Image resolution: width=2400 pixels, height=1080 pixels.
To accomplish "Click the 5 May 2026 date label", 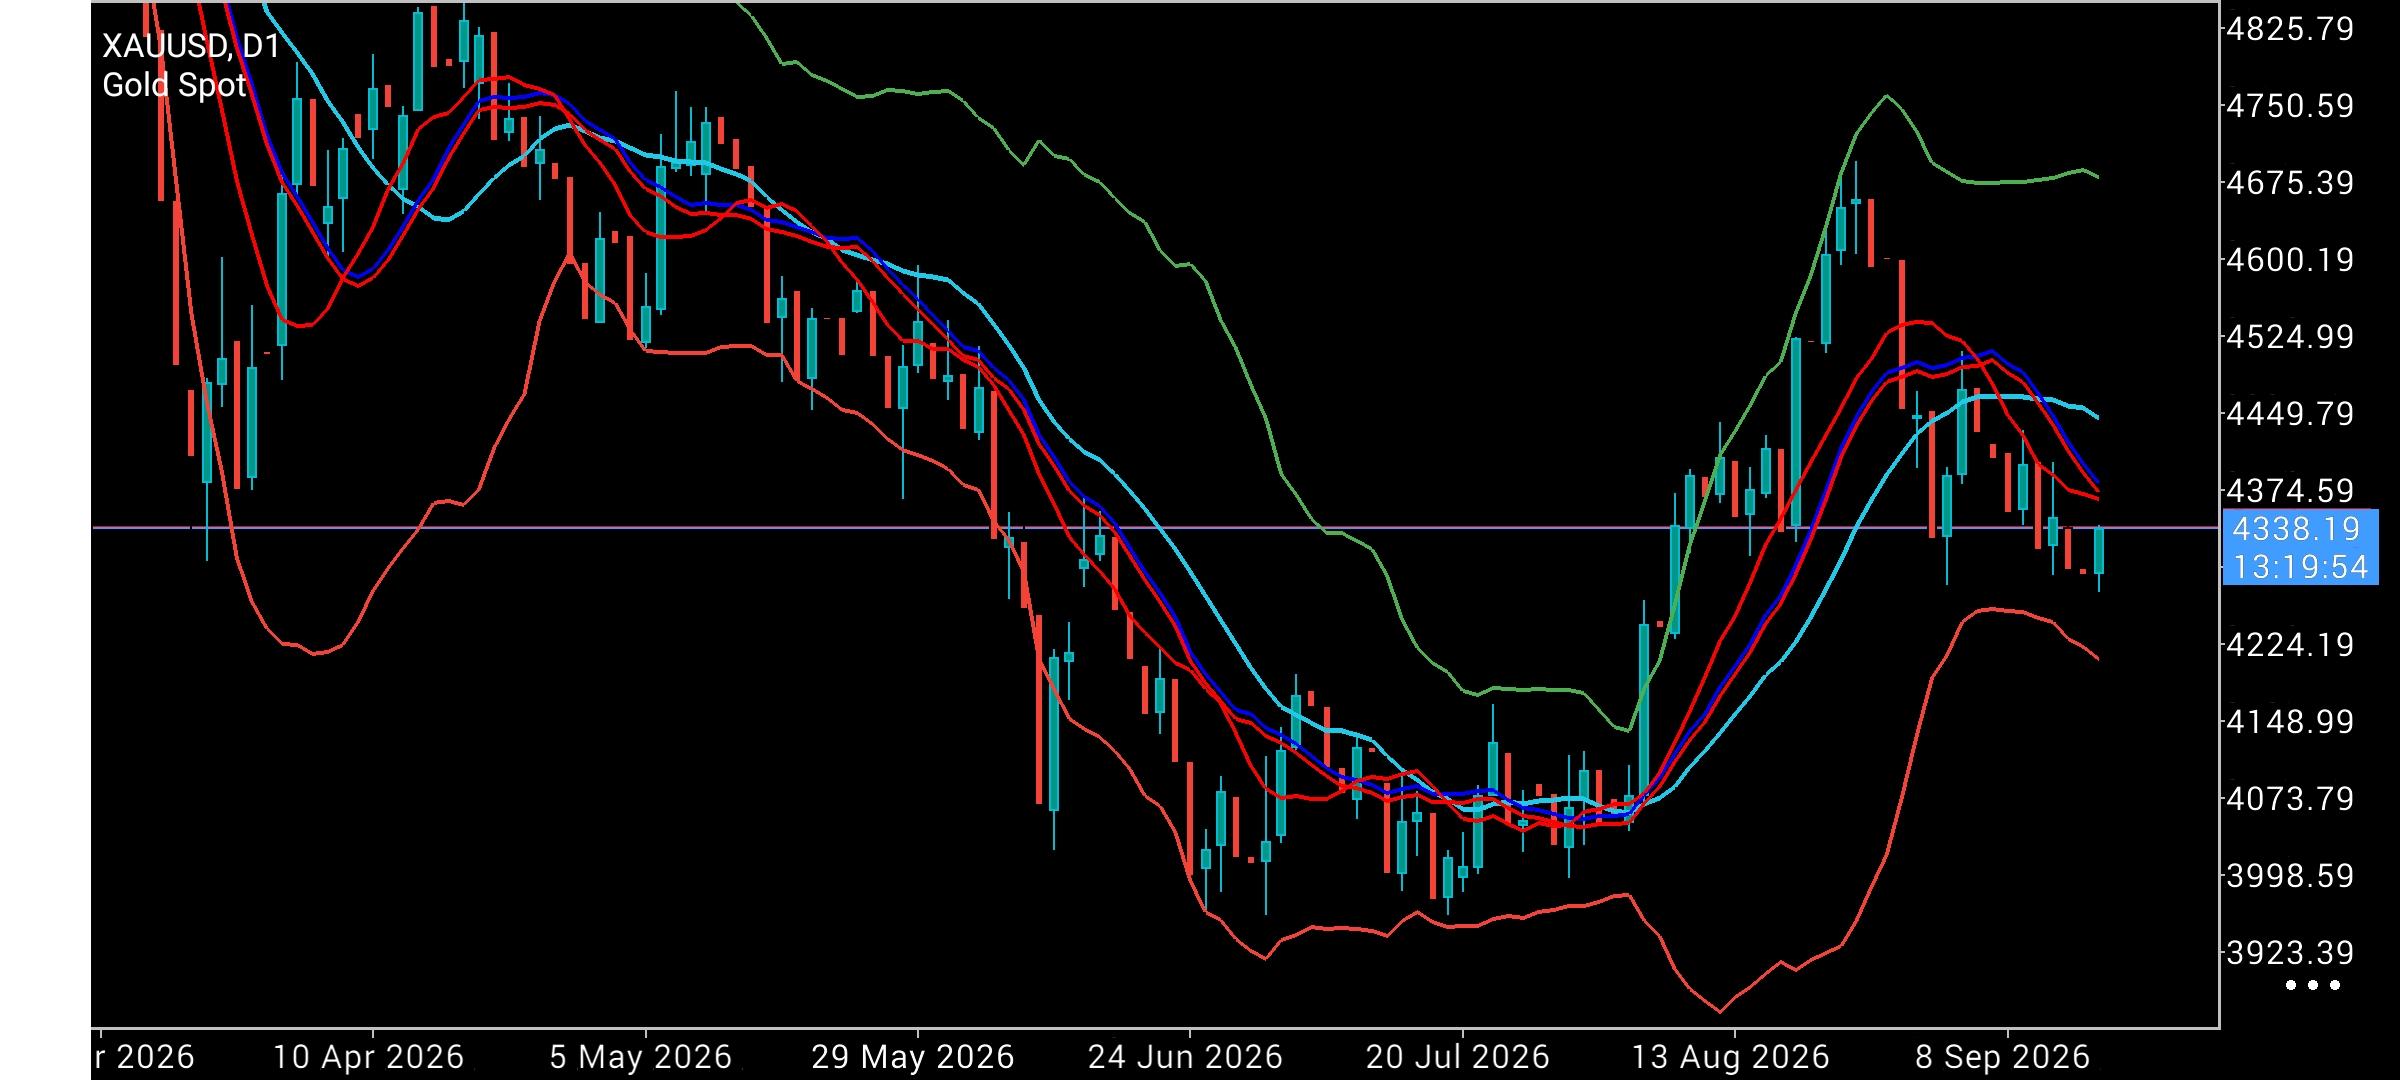I will pos(641,1057).
